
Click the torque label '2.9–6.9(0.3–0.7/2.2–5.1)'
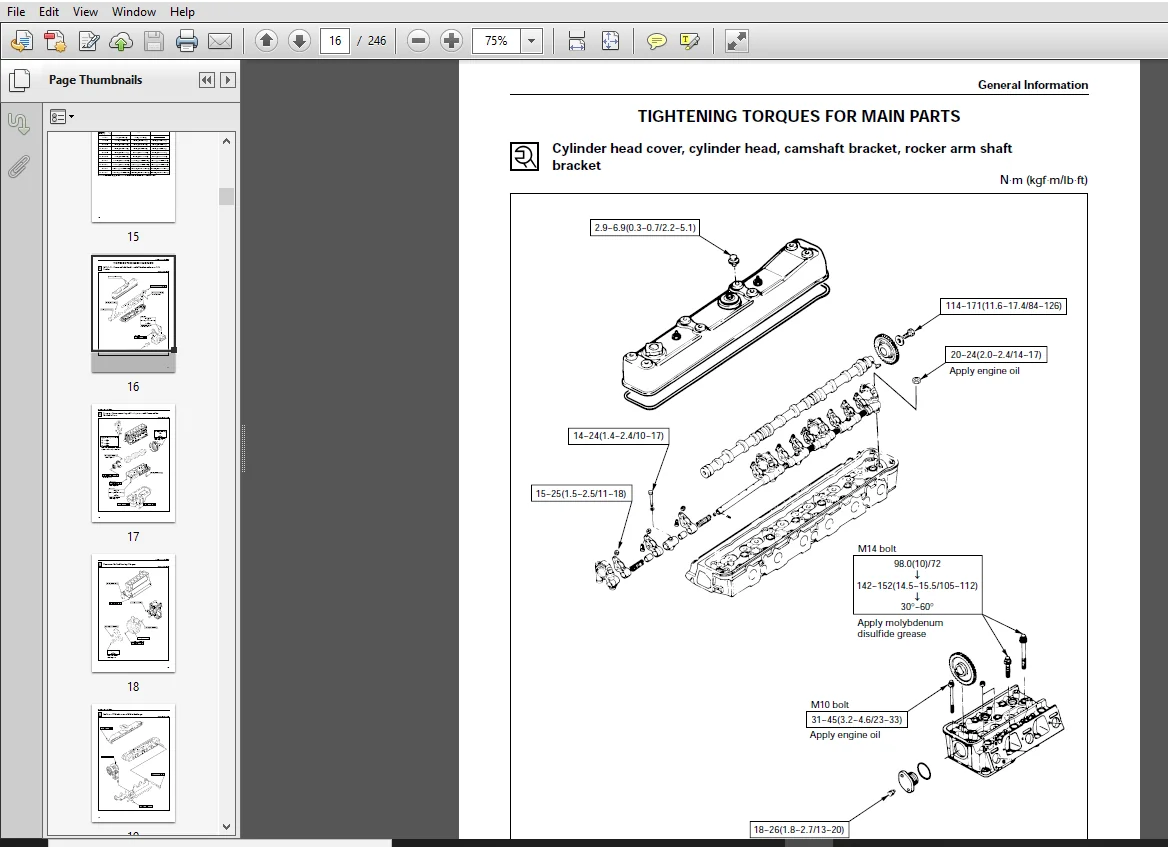(645, 228)
